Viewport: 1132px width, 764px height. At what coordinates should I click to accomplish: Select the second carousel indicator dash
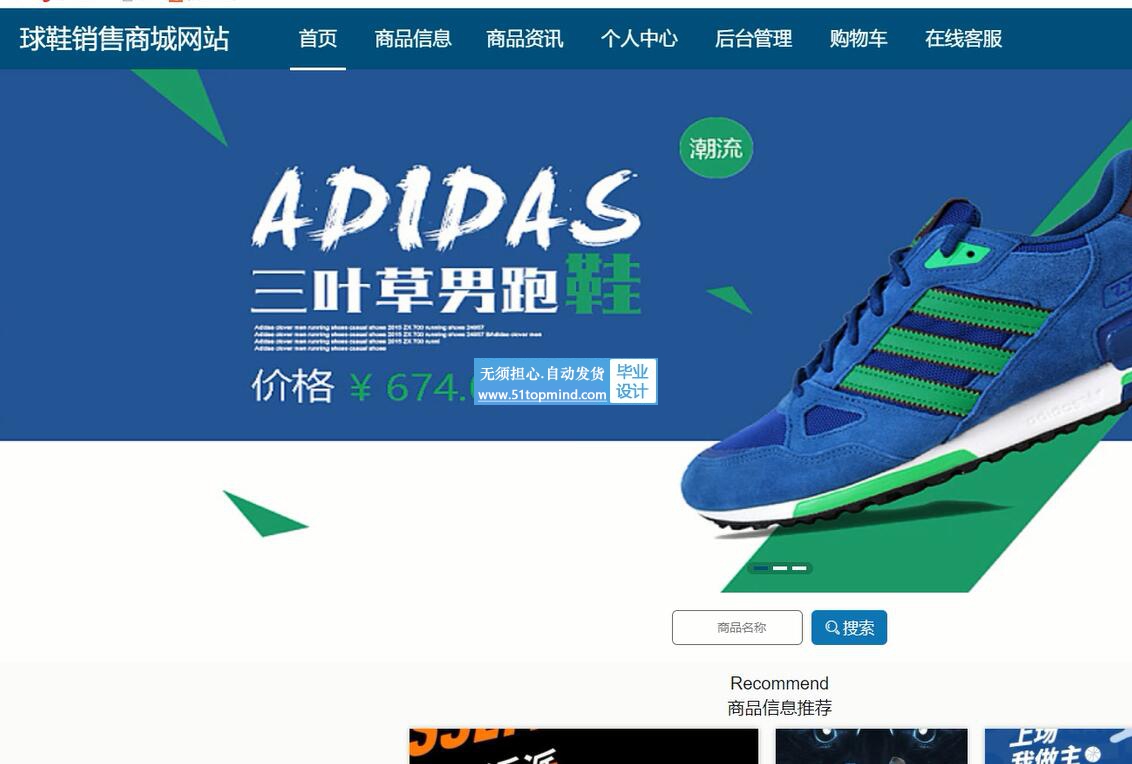click(780, 568)
